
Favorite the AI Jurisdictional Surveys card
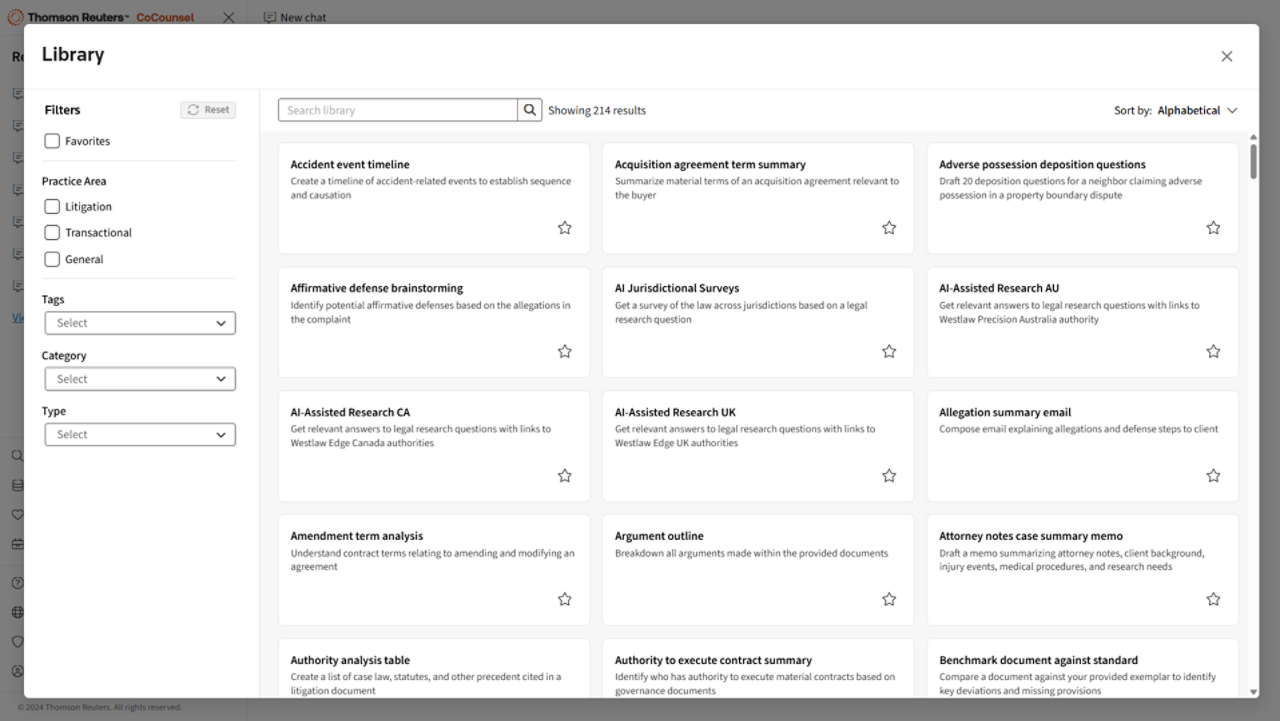point(888,352)
